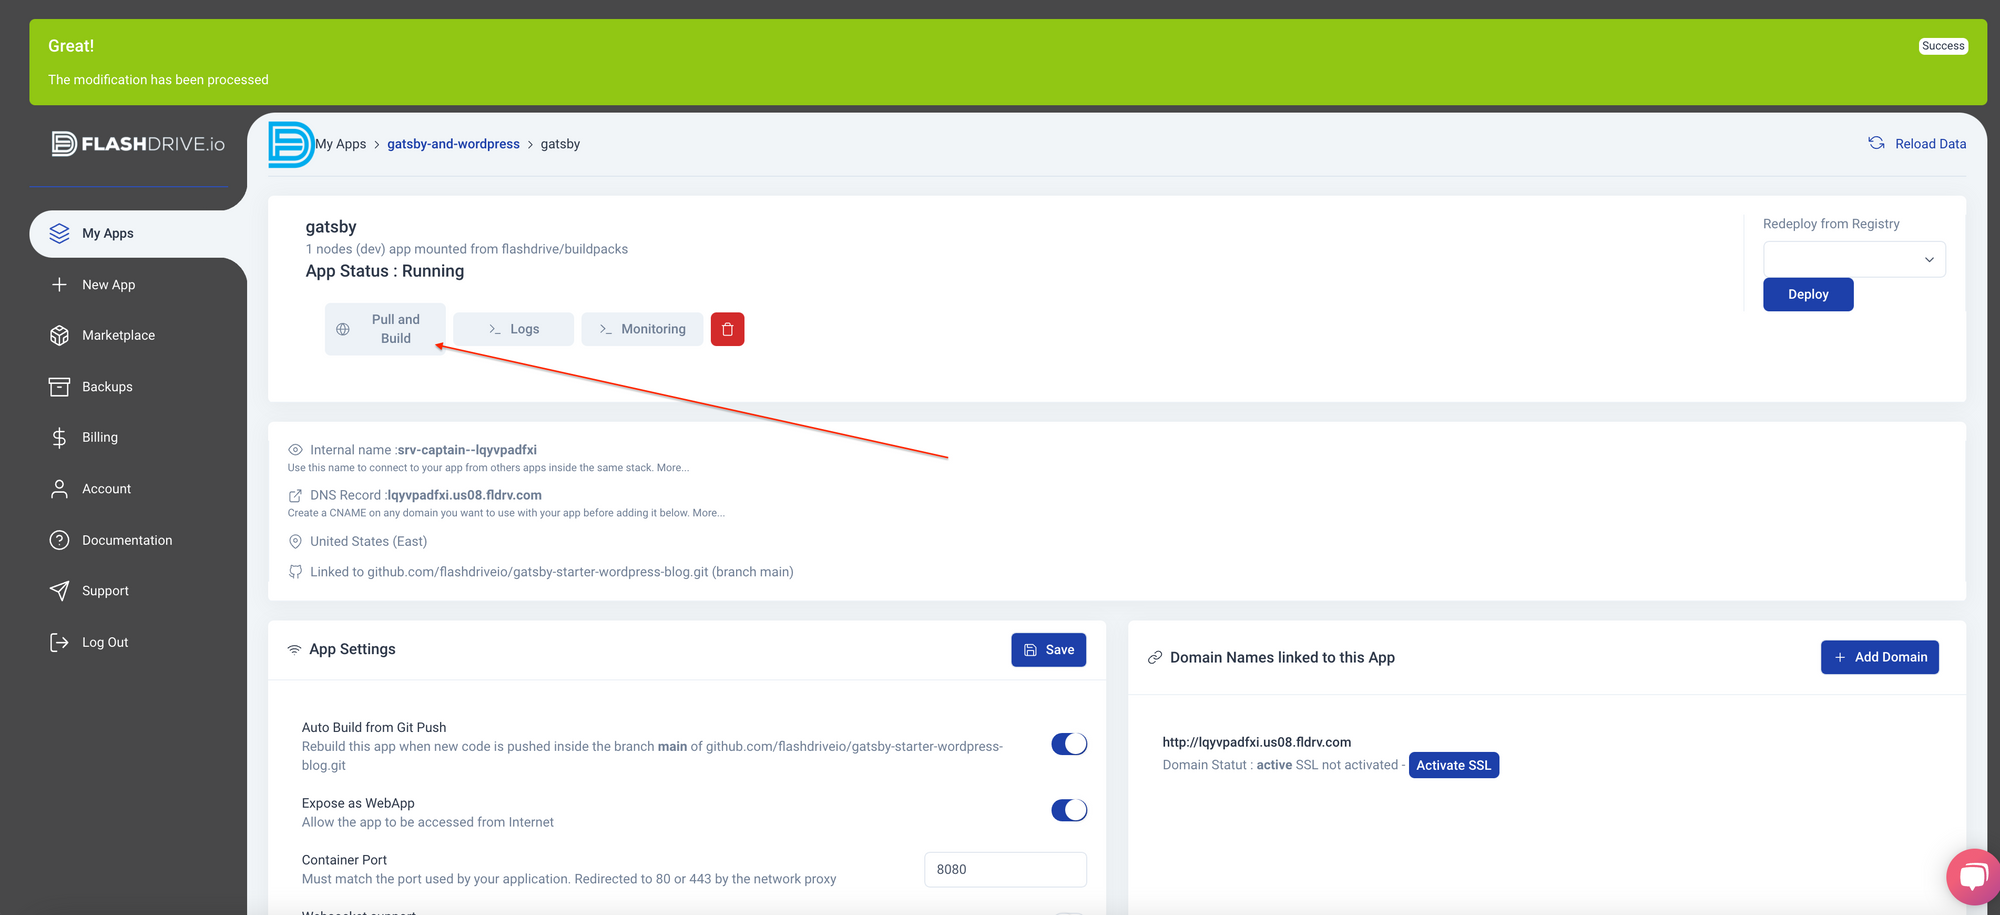
Task: Open gatsby-and-wordpress breadcrumb link
Action: click(453, 144)
